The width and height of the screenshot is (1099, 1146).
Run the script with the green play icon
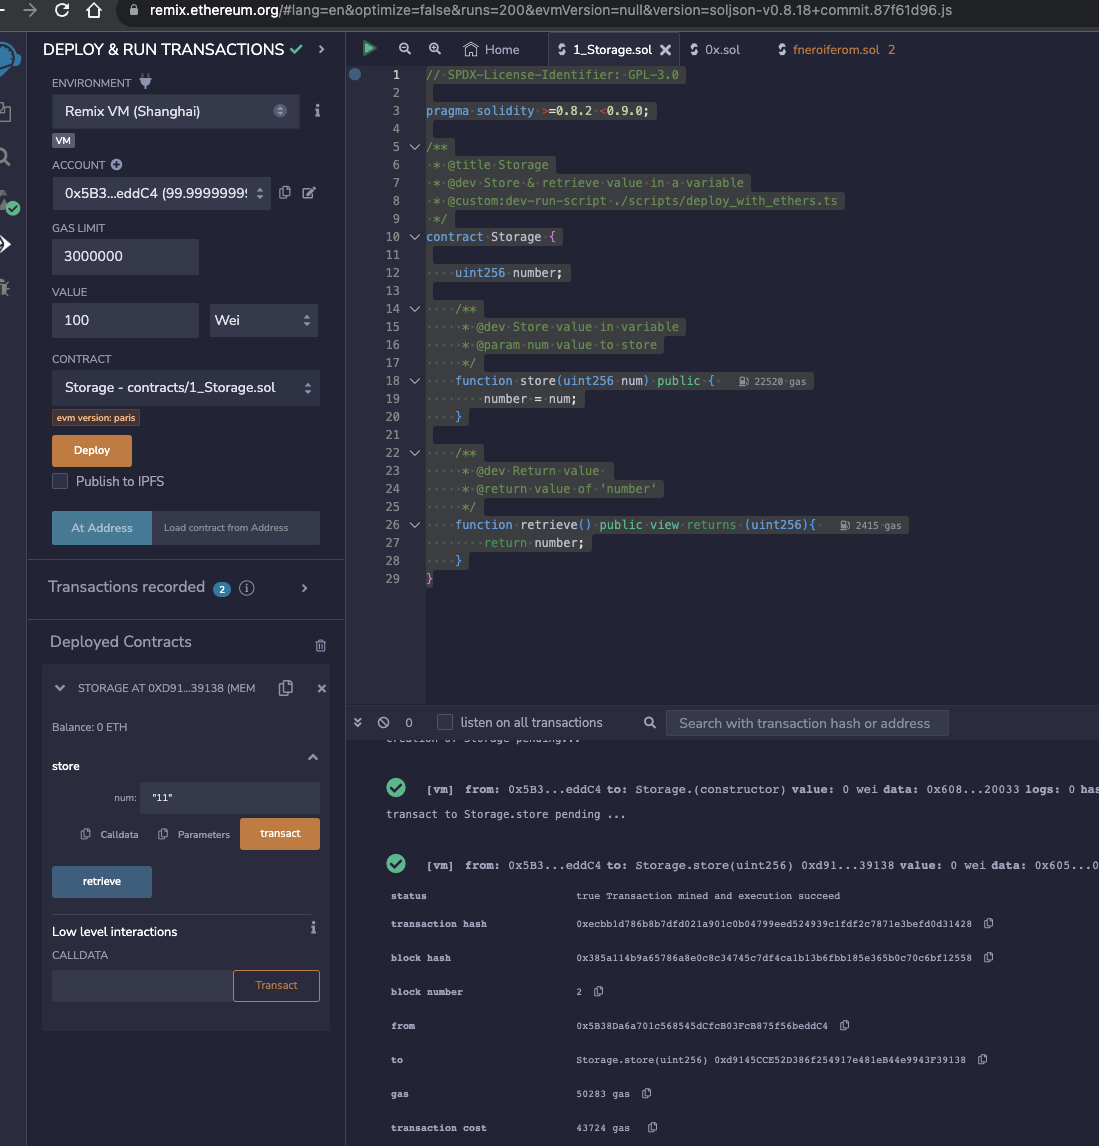pos(369,49)
